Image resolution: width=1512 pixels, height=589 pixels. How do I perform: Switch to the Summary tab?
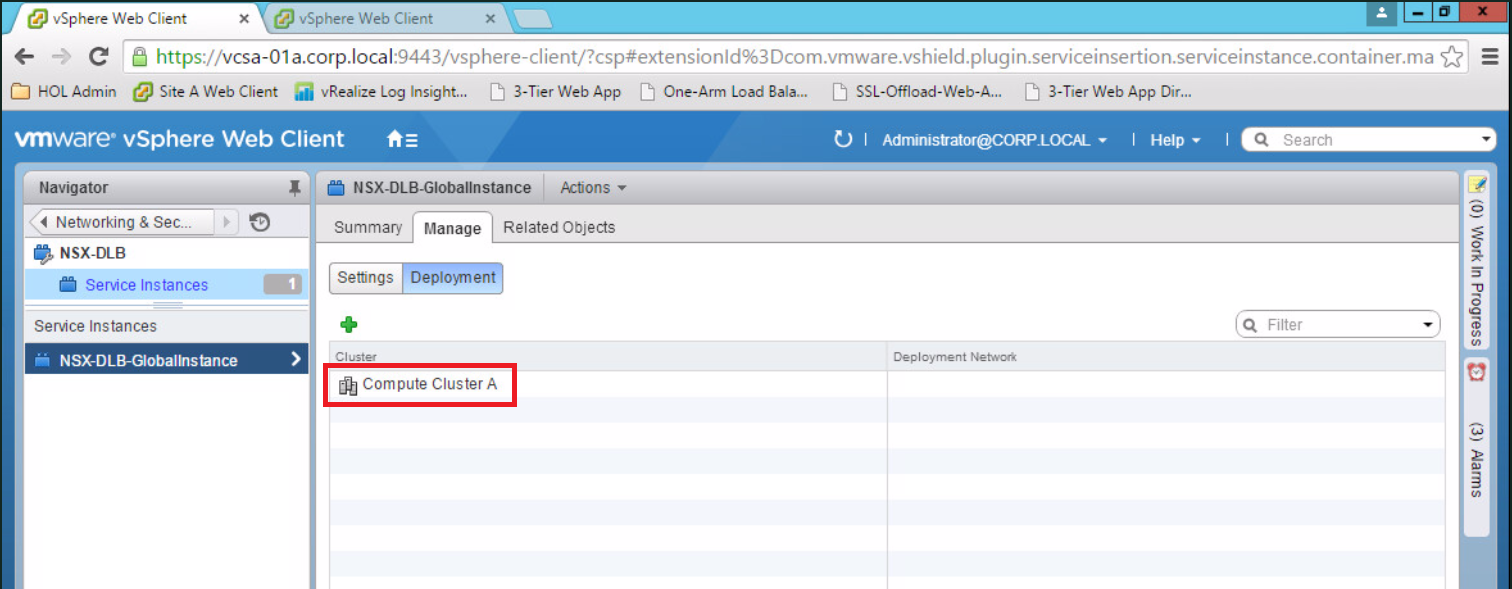368,227
